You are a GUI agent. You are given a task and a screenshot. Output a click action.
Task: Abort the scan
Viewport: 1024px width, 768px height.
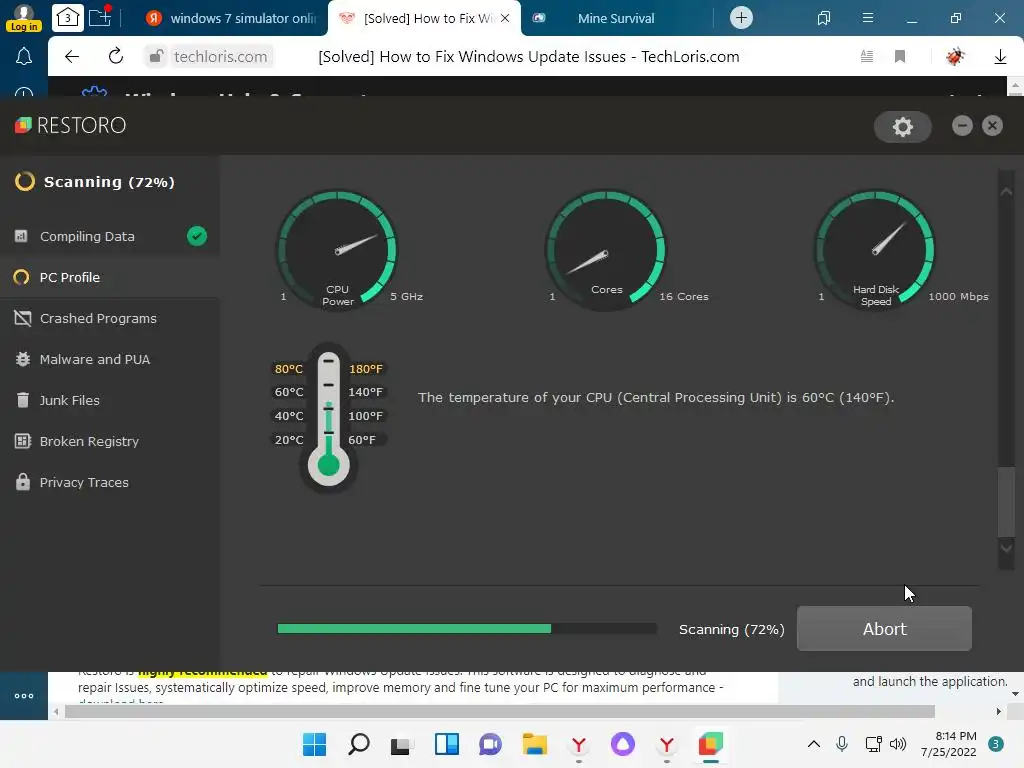[x=884, y=629]
